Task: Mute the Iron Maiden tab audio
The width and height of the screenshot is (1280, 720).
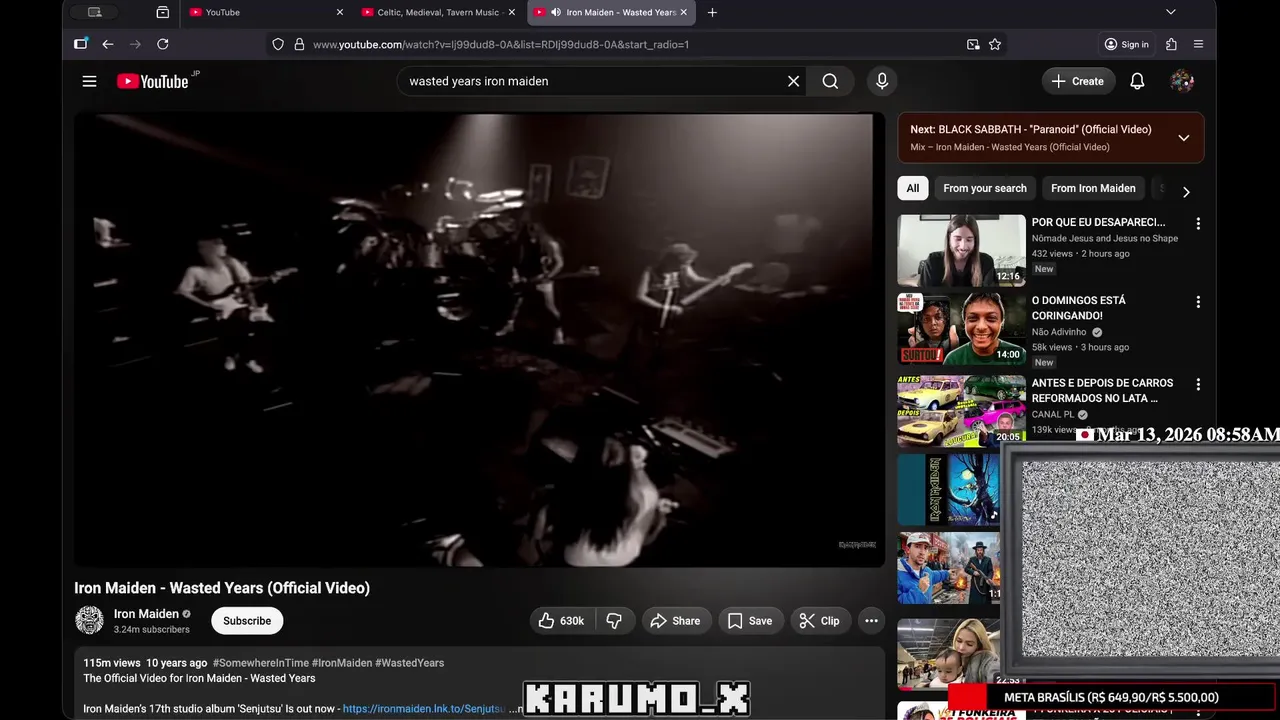Action: pos(555,12)
